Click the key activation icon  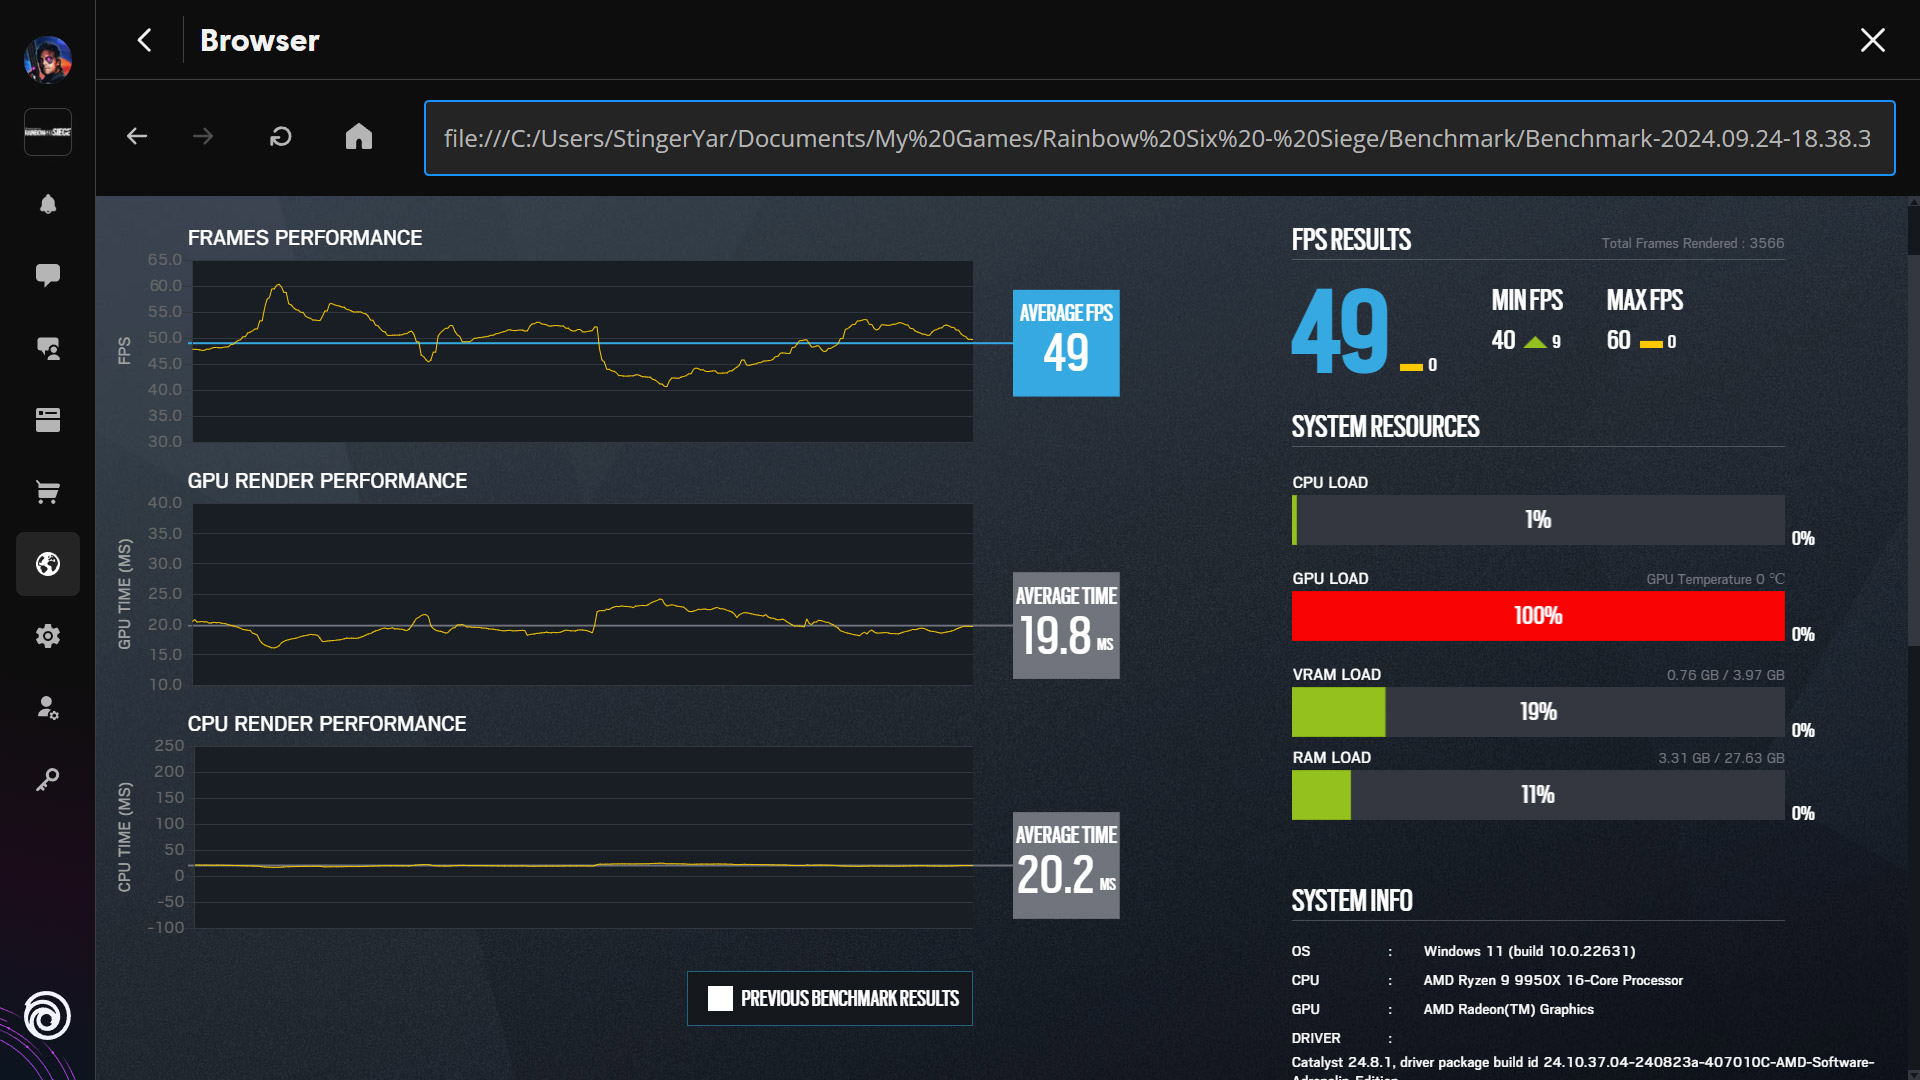[47, 780]
